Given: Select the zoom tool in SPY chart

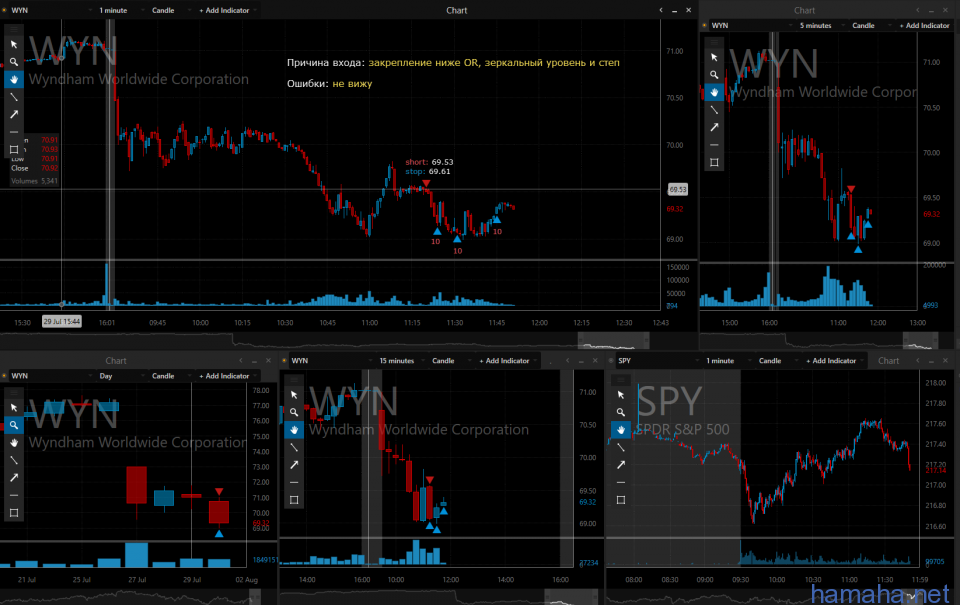Looking at the screenshot, I should point(621,413).
